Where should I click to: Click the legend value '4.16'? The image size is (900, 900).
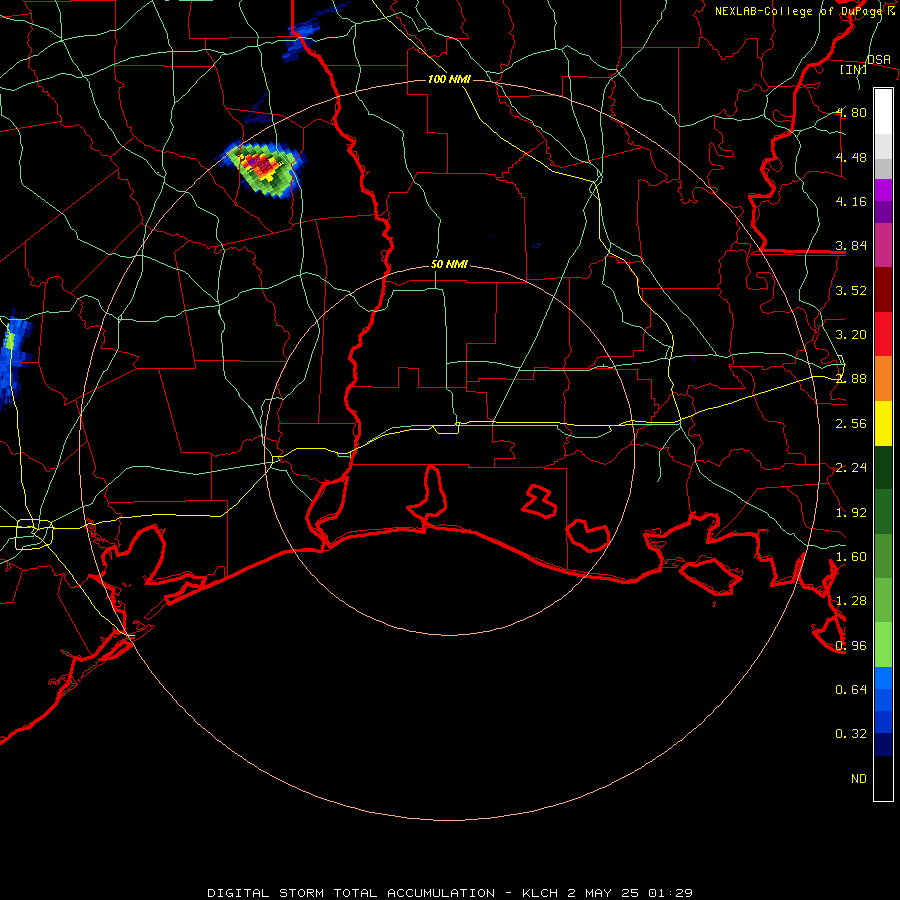point(851,201)
